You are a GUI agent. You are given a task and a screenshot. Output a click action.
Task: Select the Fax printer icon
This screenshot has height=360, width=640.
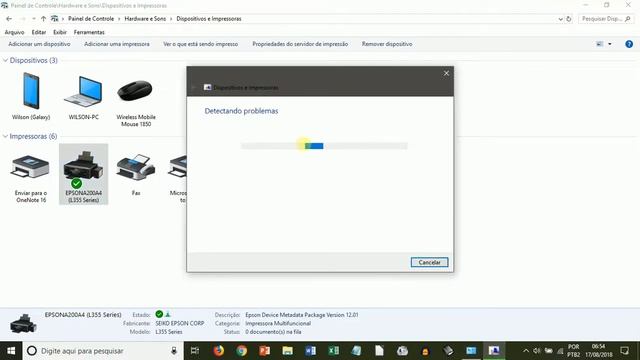pos(136,173)
